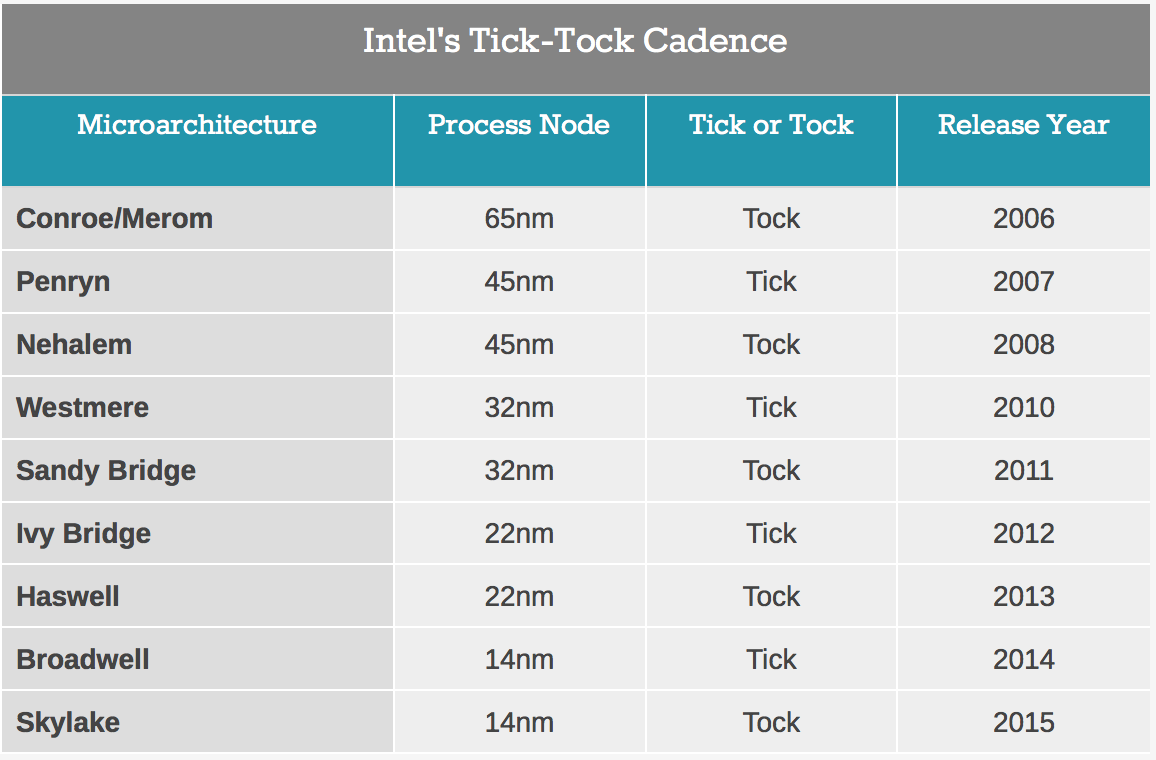The width and height of the screenshot is (1156, 760).
Task: Click the 2010 release year cell
Action: point(1023,408)
